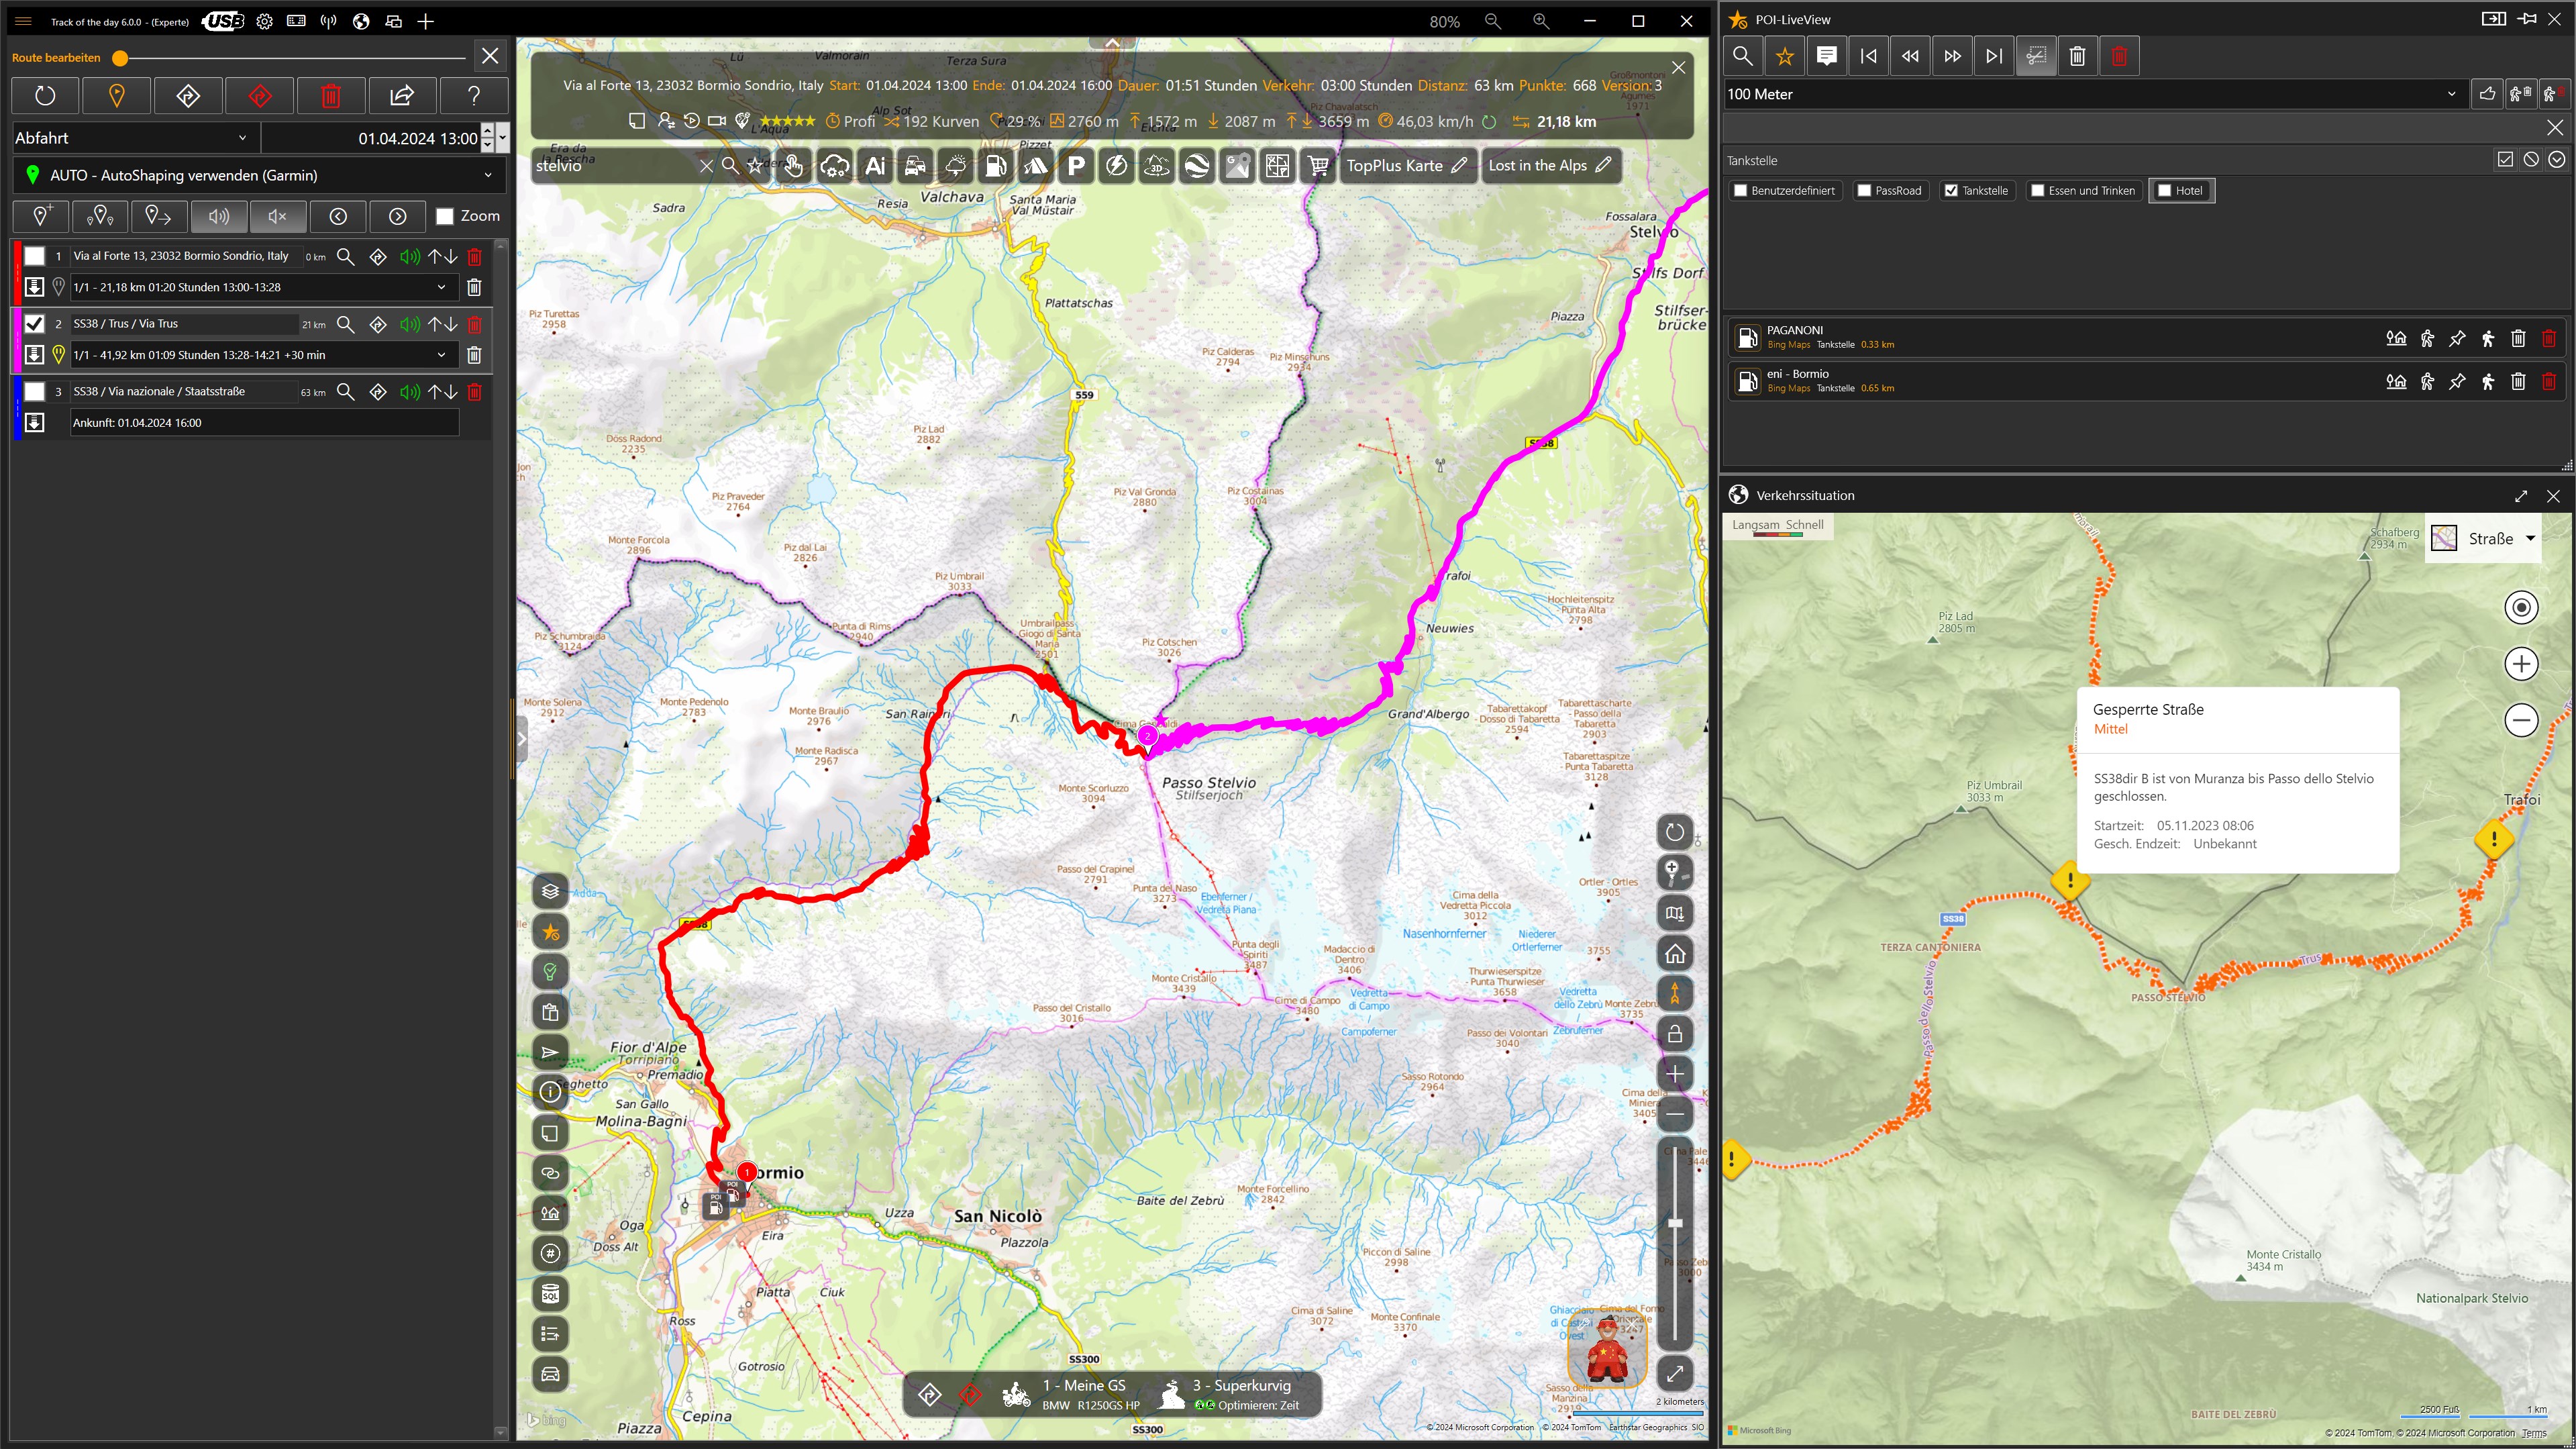Toggle the Zoom checkbox in route editor

tap(445, 216)
